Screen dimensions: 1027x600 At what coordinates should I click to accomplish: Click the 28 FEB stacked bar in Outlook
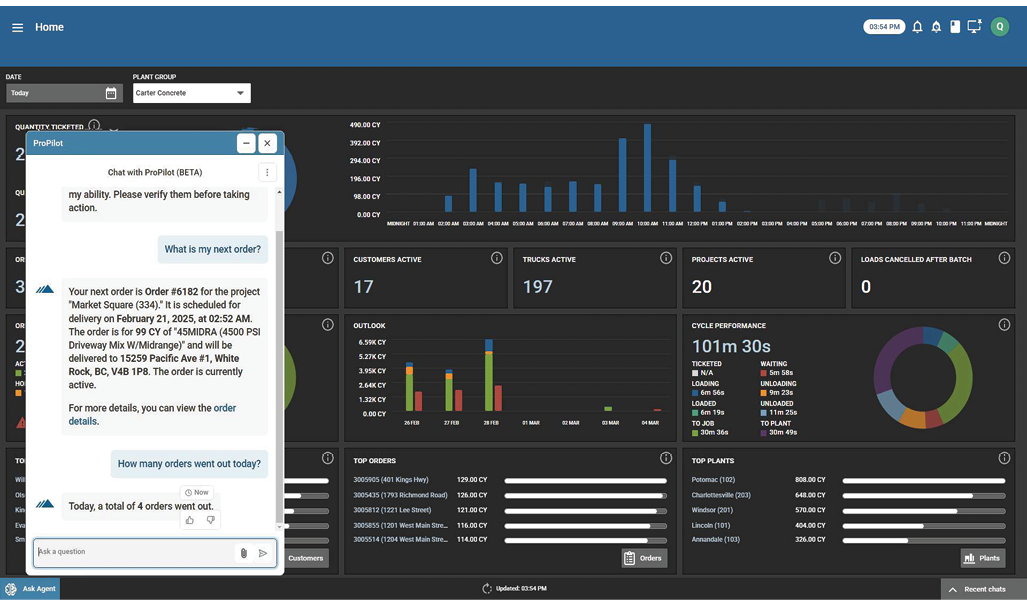pos(489,375)
